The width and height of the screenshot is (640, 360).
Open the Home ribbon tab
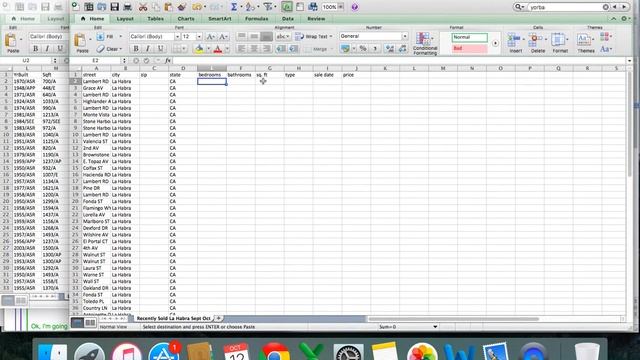(x=93, y=19)
